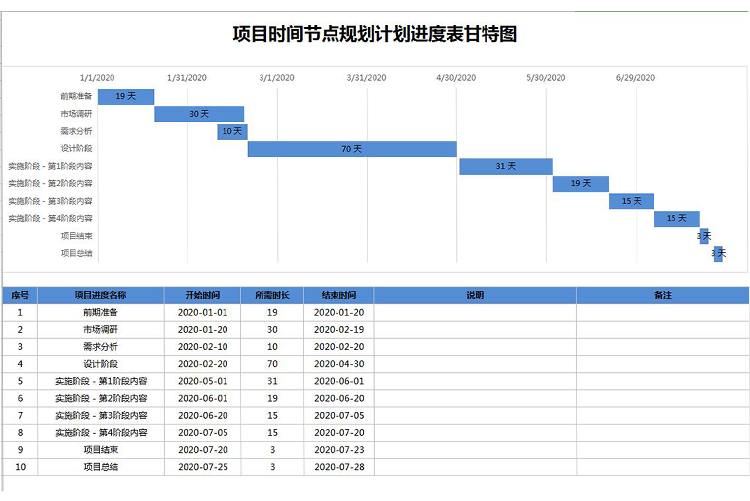Click the 前期准备 19 天 Gantt bar
Screen dimensions: 750x501
125,96
